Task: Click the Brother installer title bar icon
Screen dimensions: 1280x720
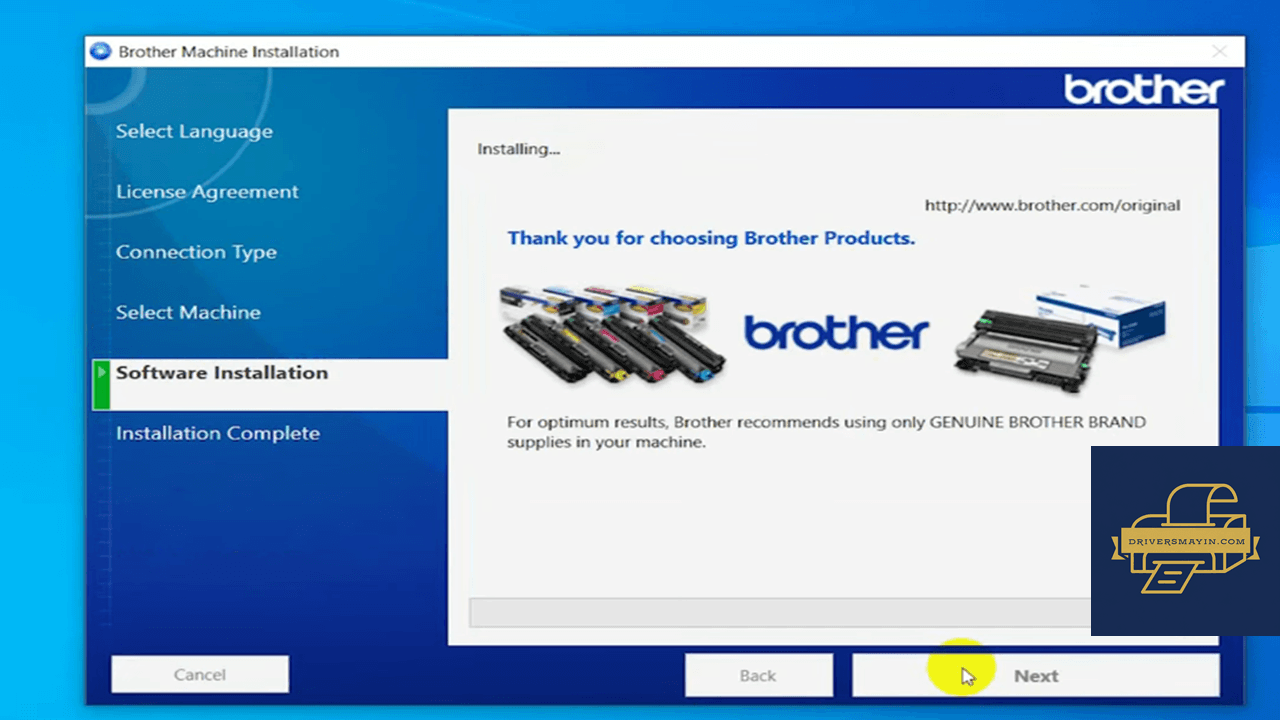Action: click(x=100, y=52)
